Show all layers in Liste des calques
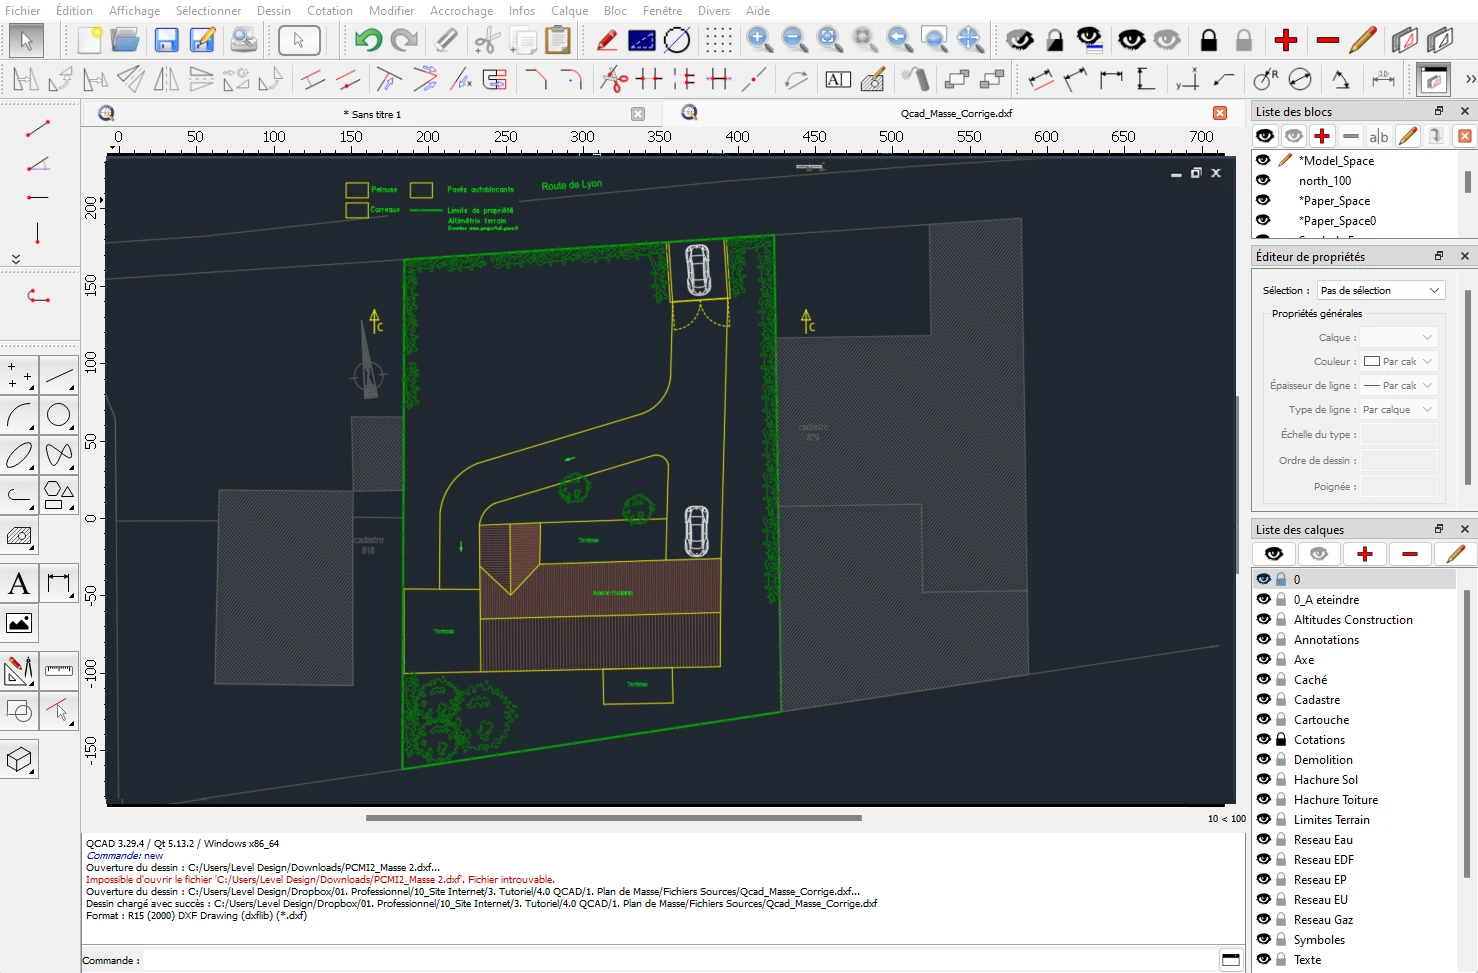 pos(1273,554)
